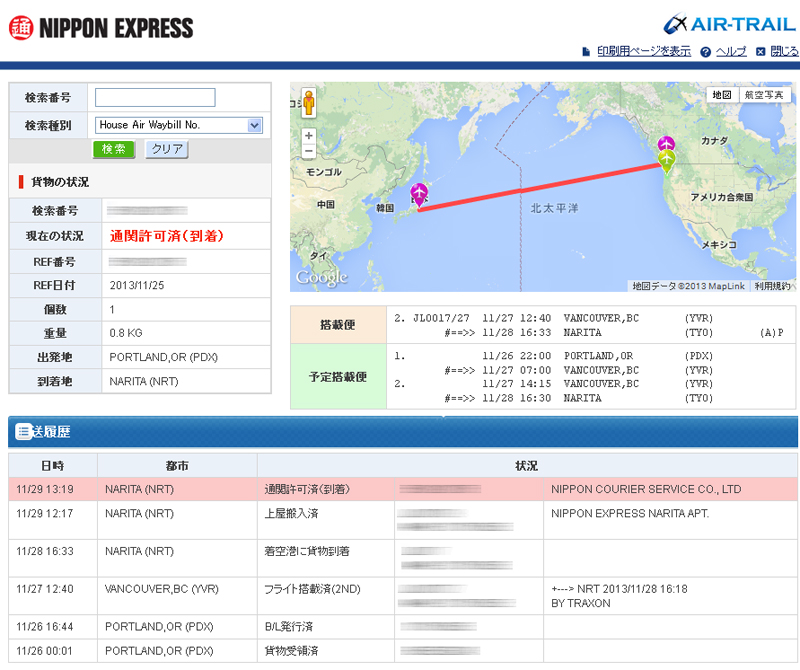Click the Nippon Express red logo emblem
800x670 pixels.
tap(21, 28)
